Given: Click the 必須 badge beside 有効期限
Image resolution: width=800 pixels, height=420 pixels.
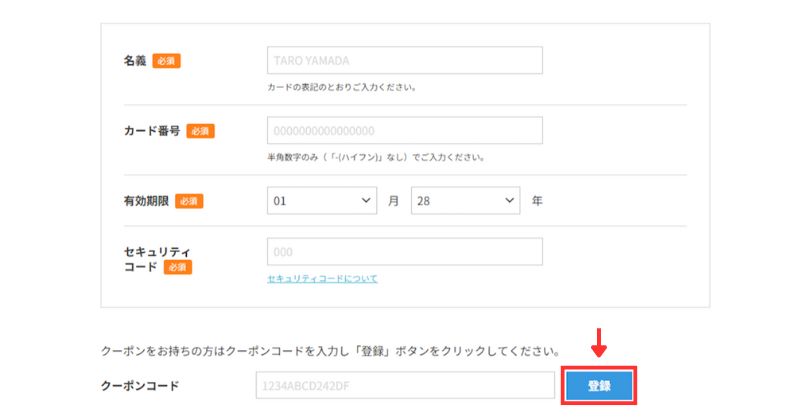Looking at the screenshot, I should [189, 201].
